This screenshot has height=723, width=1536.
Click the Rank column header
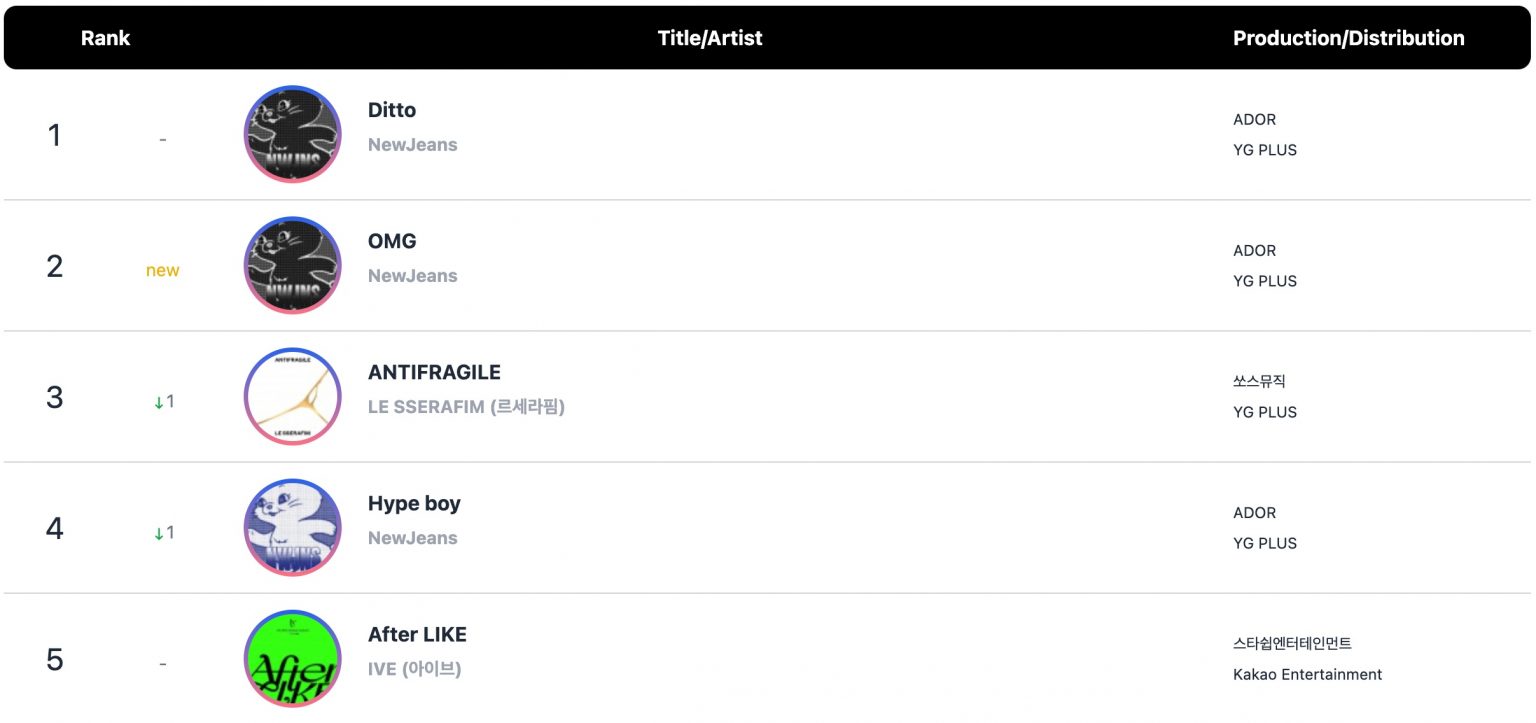(106, 38)
